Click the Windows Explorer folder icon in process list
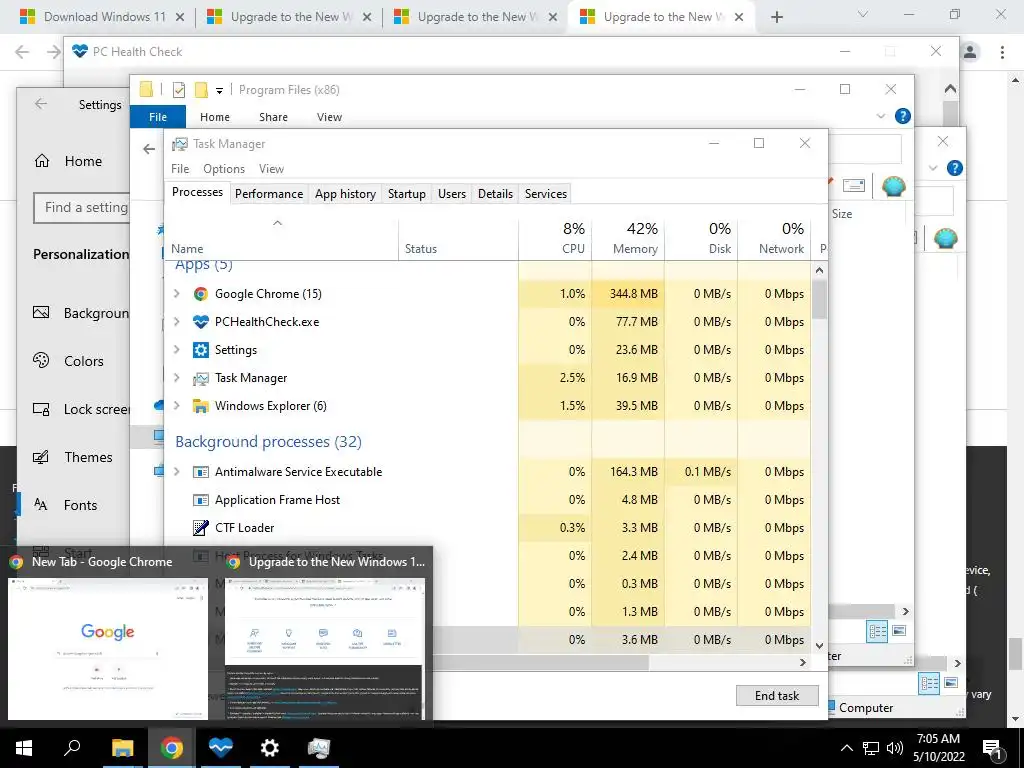The height and width of the screenshot is (768, 1024). (200, 406)
